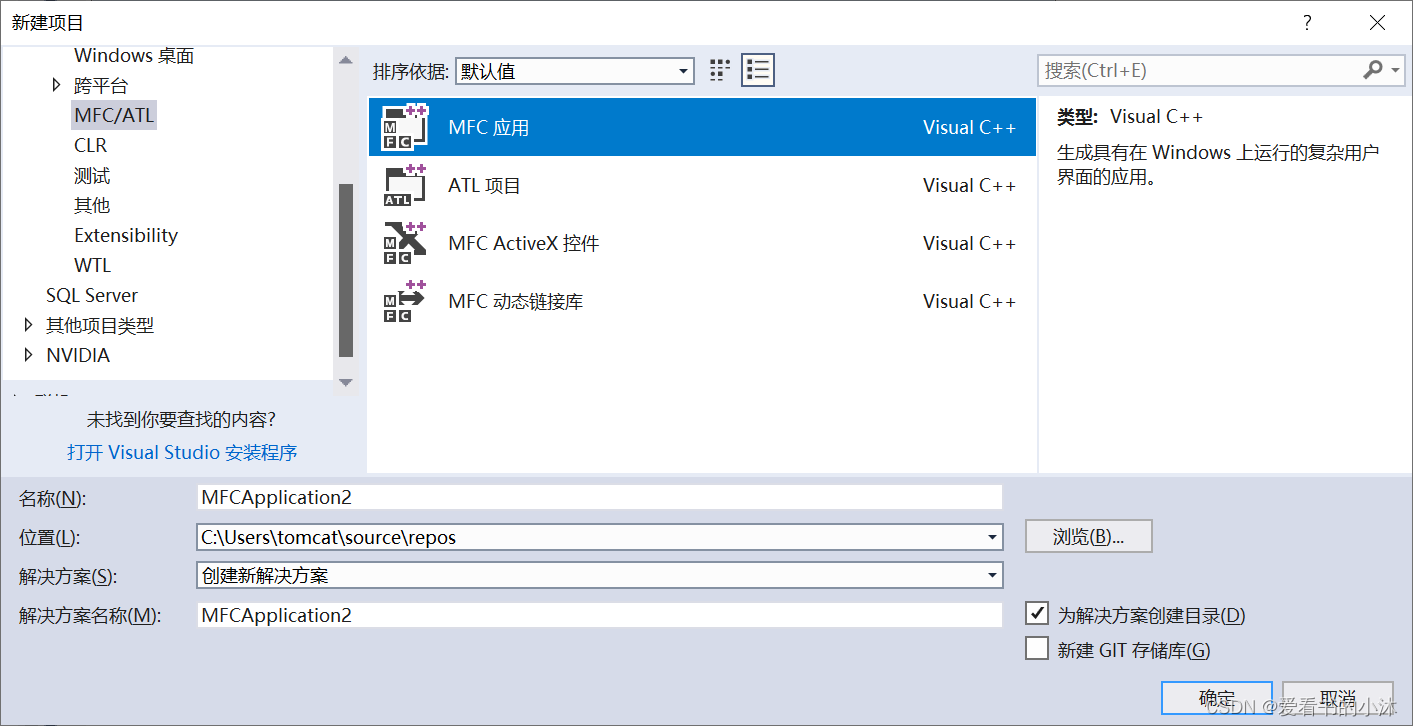Click 取消 to cancel dialog
The width and height of the screenshot is (1413, 726).
1338,698
